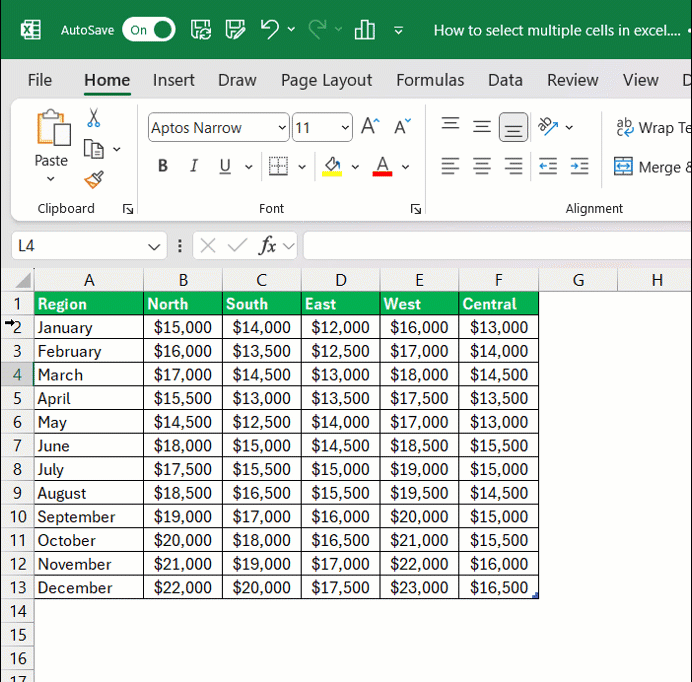Click the Wrap Text button
The width and height of the screenshot is (692, 682).
653,128
